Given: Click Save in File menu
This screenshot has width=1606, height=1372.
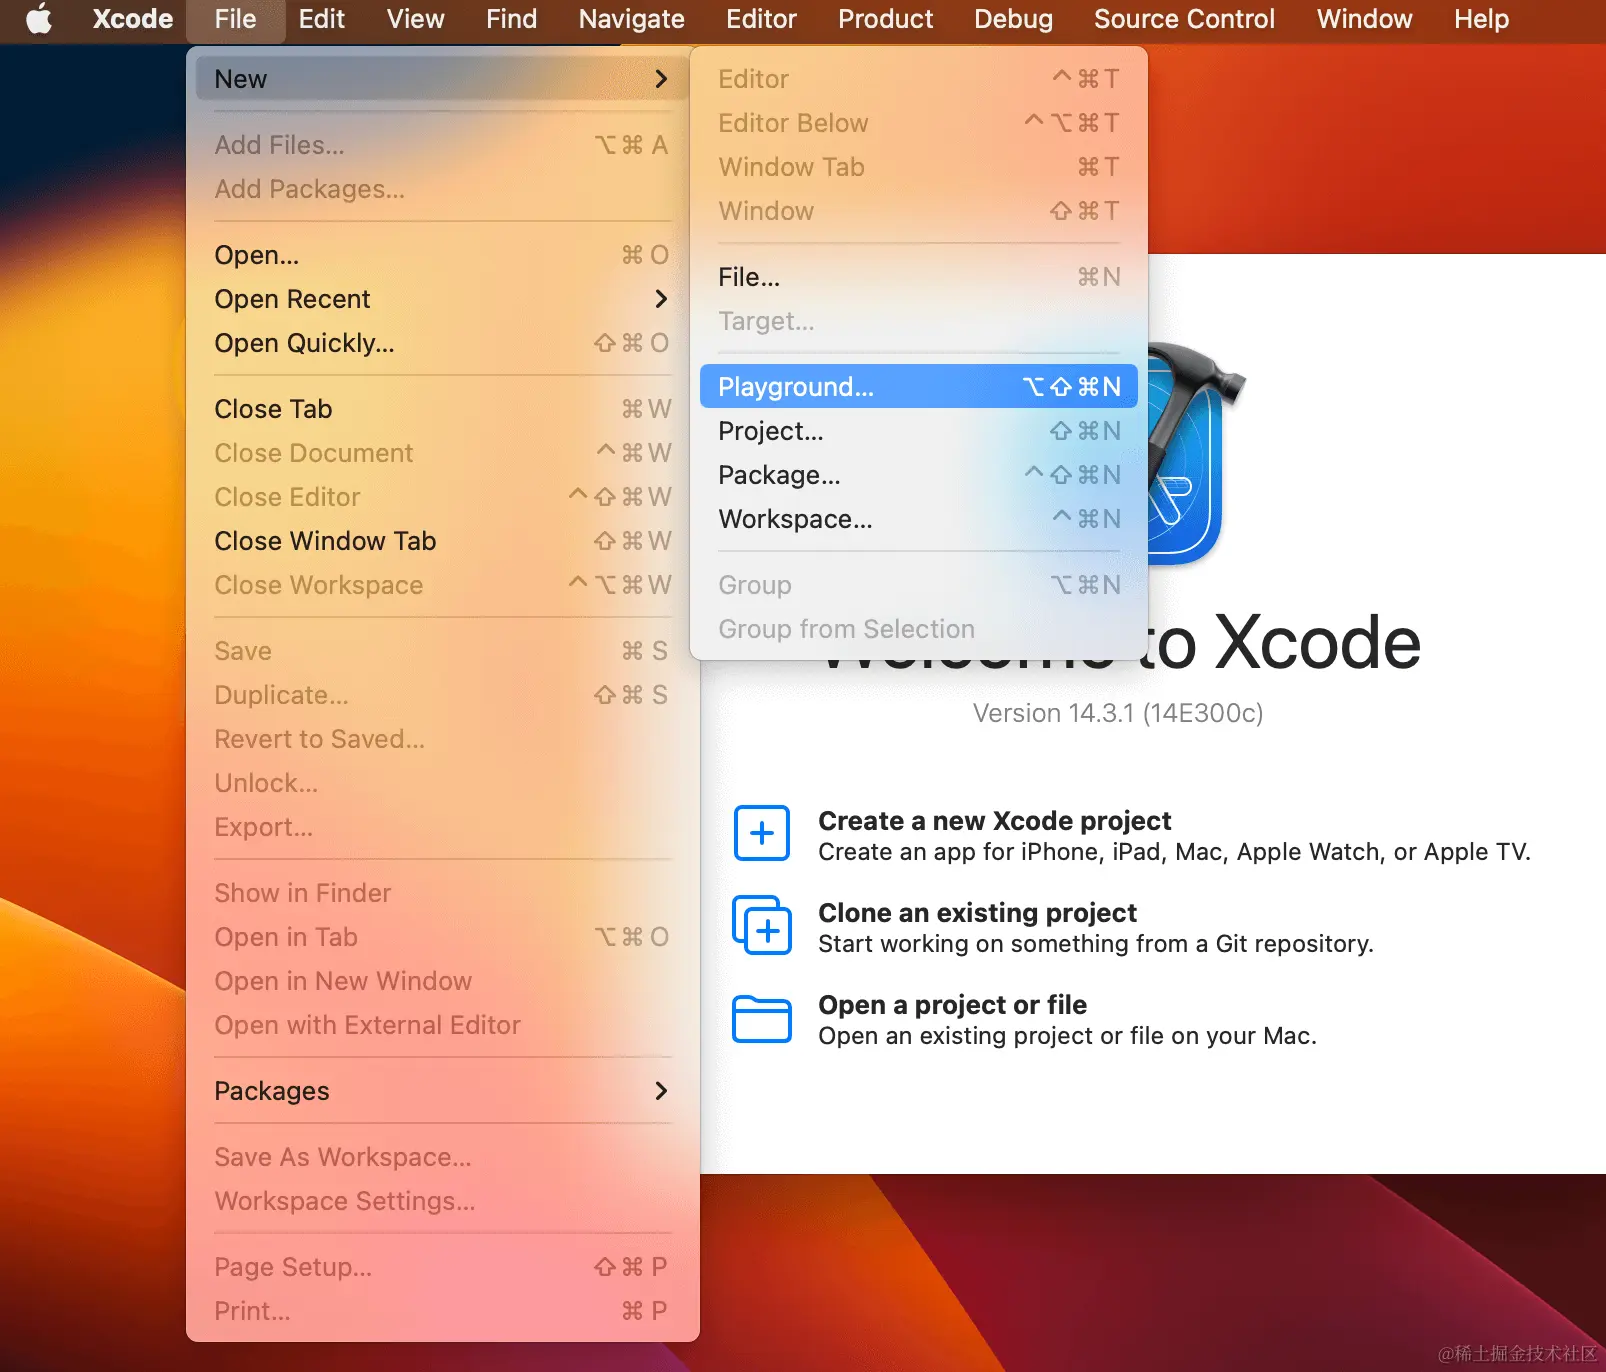Looking at the screenshot, I should click(442, 651).
